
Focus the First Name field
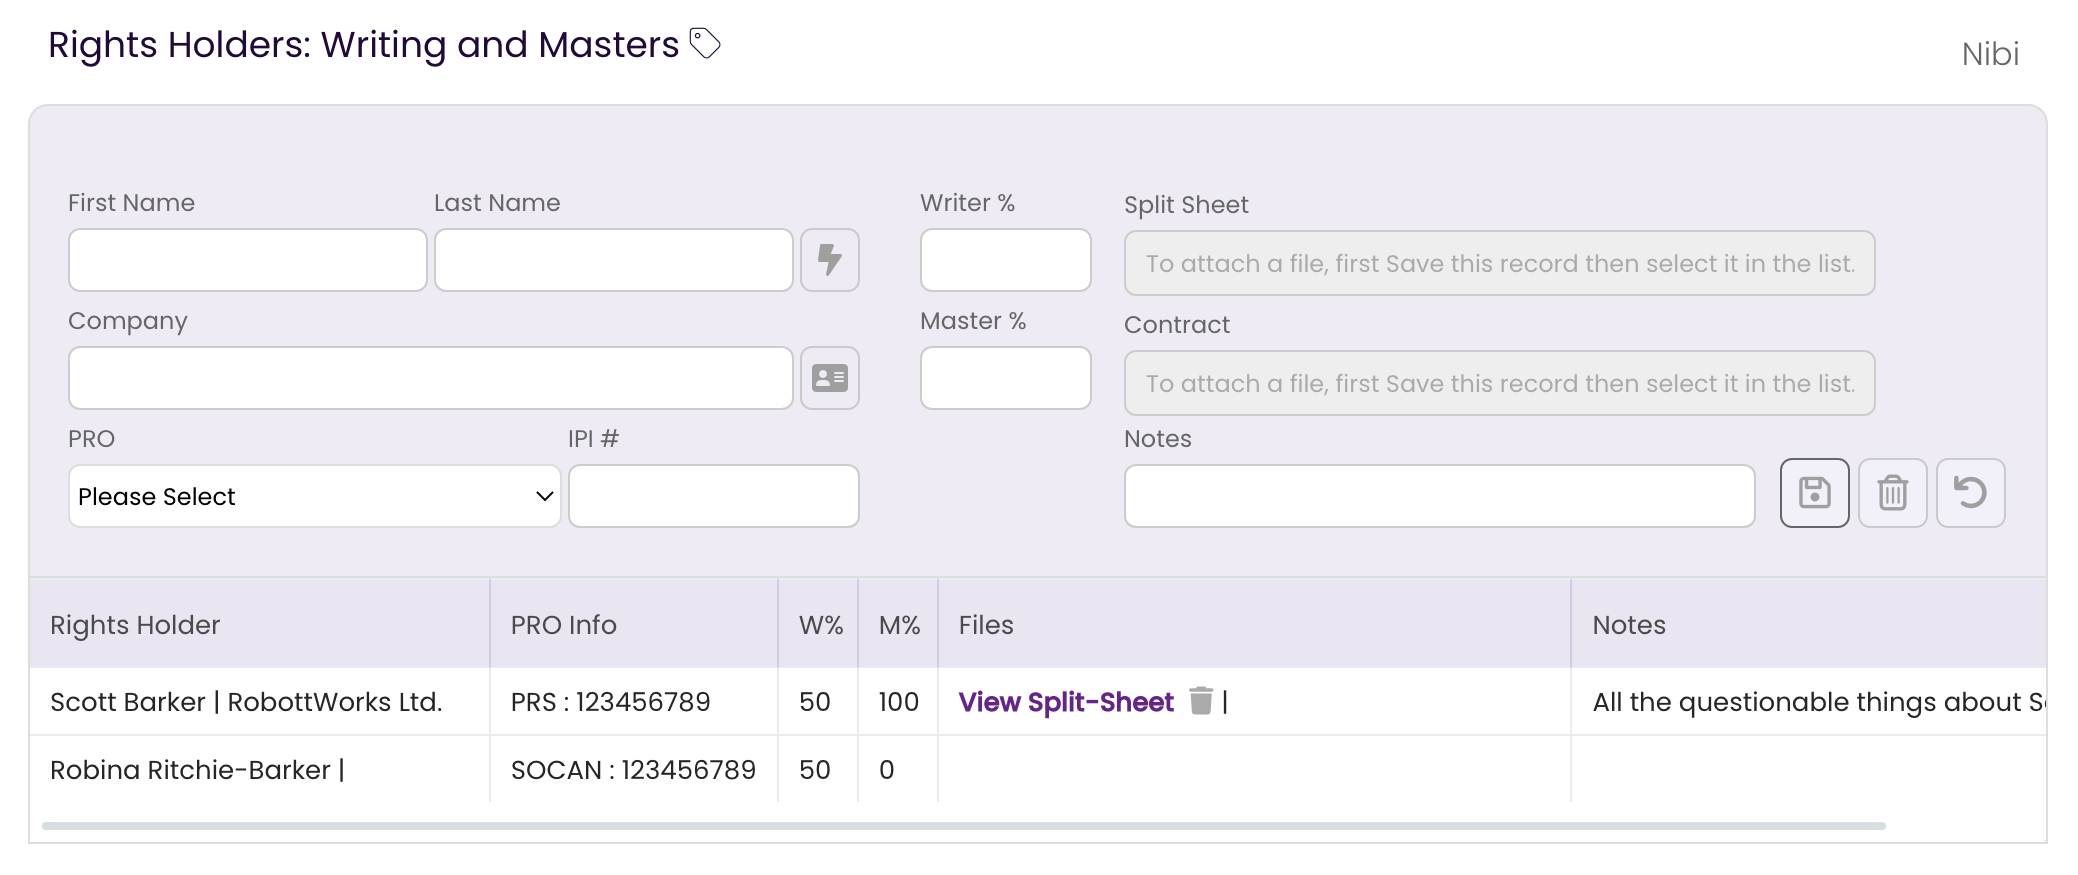point(248,260)
